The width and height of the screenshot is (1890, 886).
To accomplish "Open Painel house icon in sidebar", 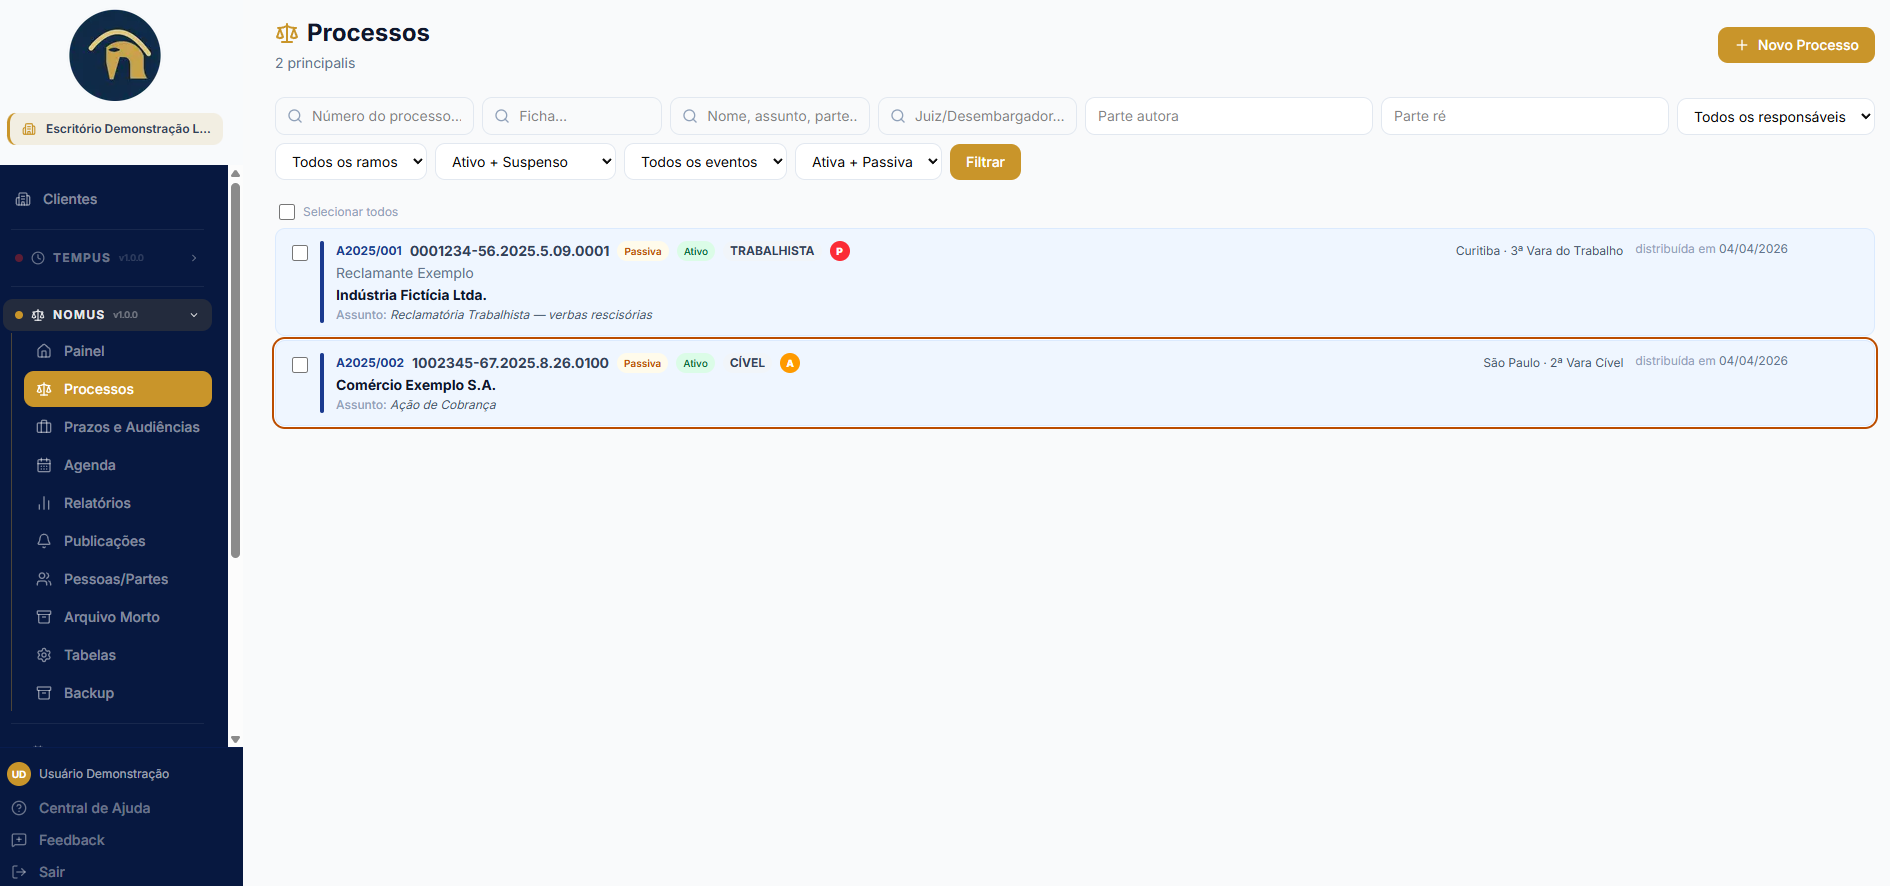I will (x=44, y=351).
